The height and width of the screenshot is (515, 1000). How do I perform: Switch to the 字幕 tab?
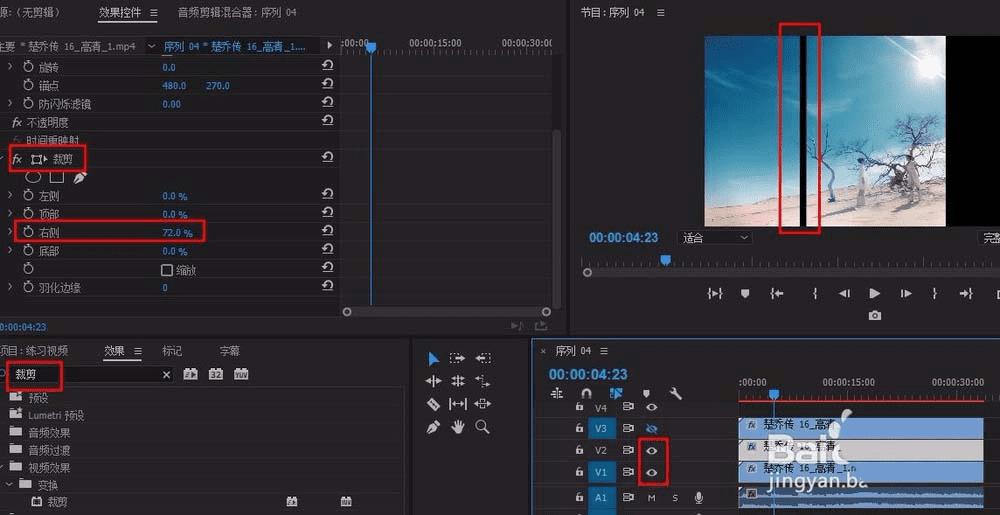pyautogui.click(x=230, y=351)
